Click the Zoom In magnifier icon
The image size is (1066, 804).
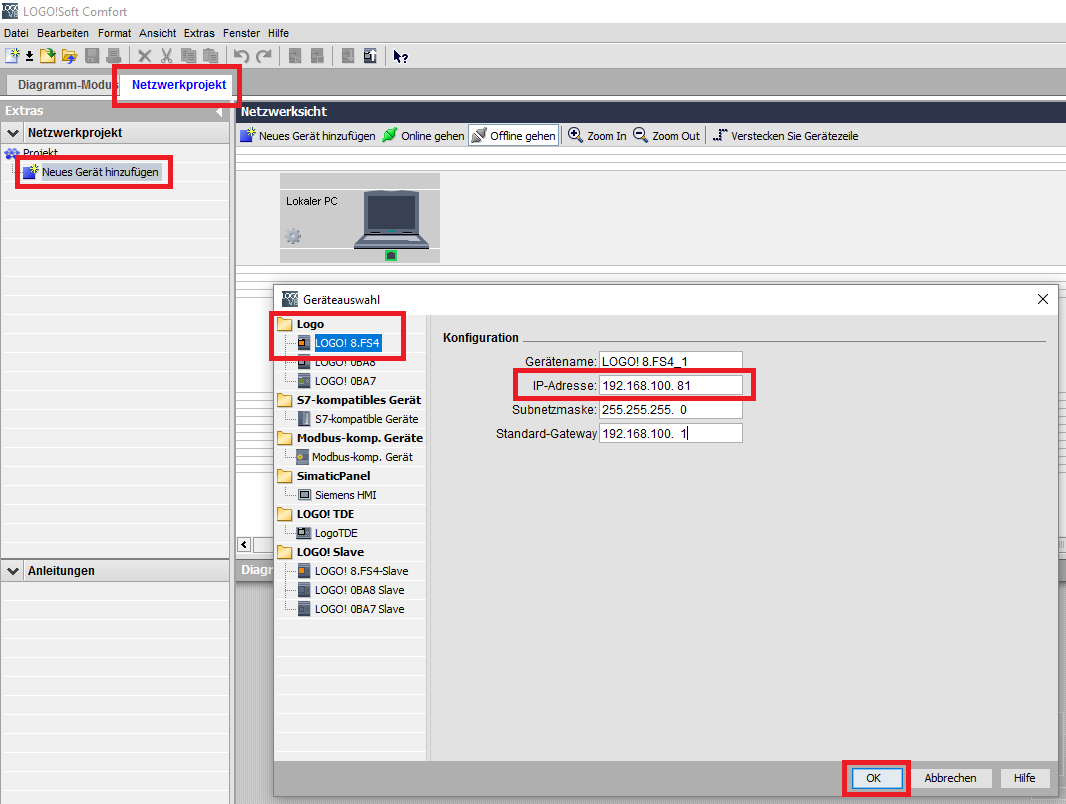(x=575, y=135)
